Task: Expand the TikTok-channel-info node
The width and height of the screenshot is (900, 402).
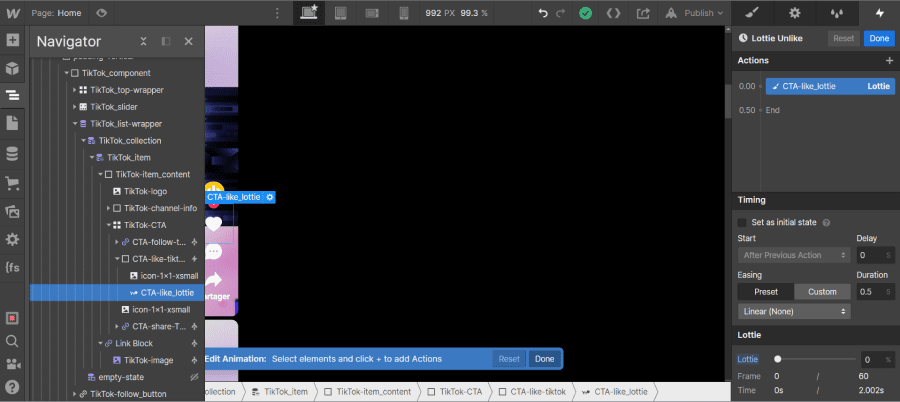Action: click(108, 208)
